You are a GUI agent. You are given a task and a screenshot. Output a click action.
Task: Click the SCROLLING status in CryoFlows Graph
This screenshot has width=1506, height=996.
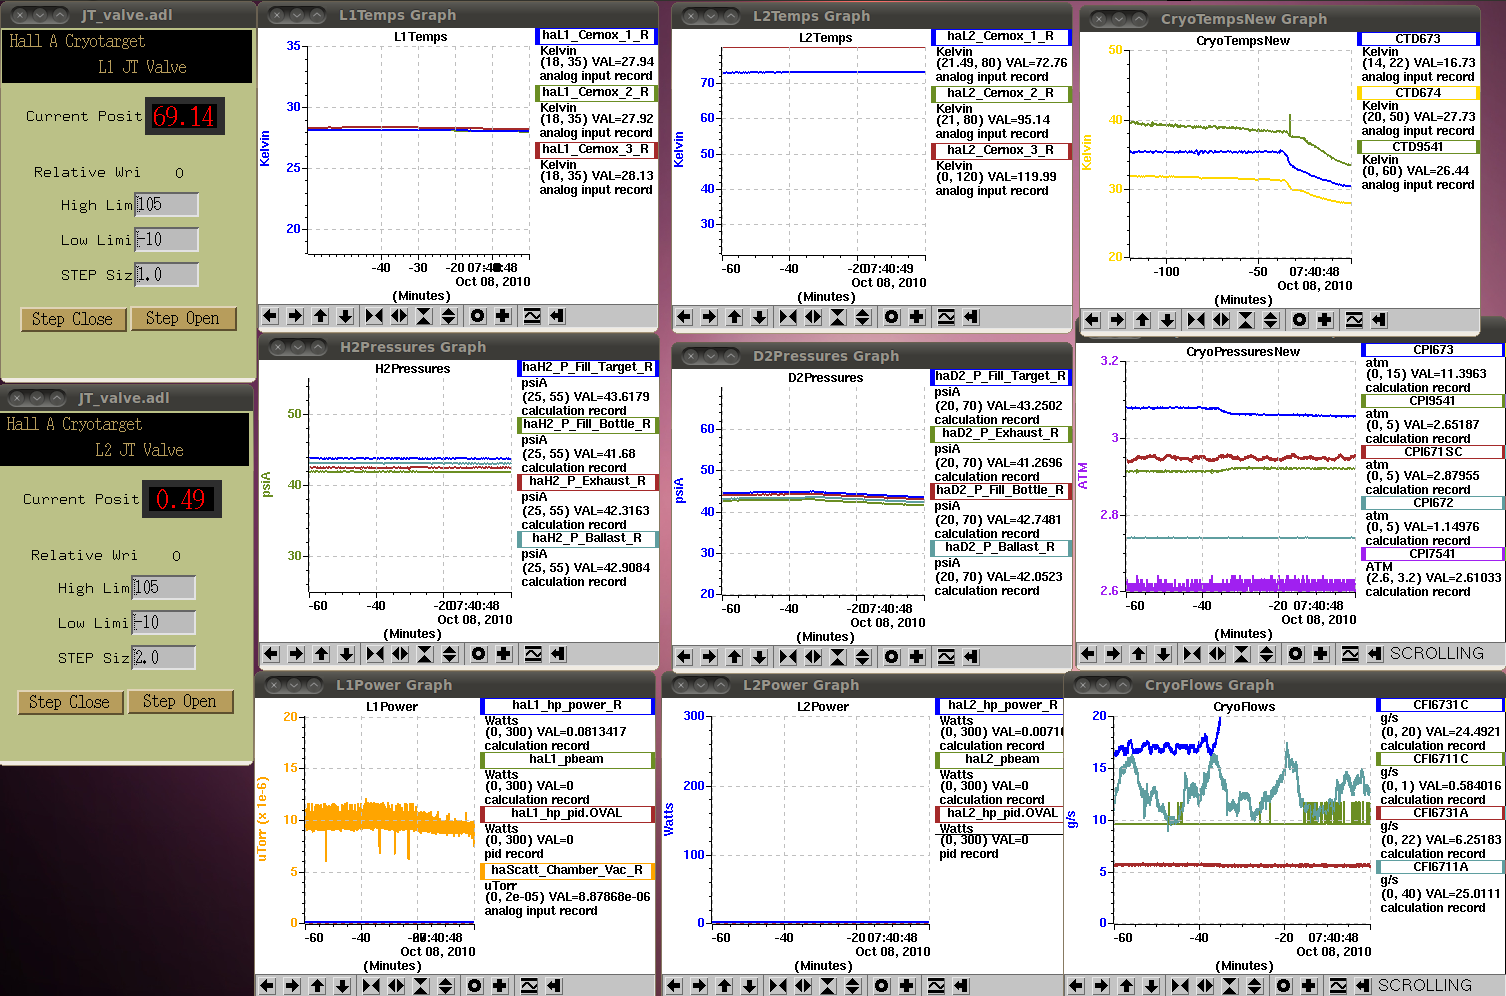pos(1425,986)
